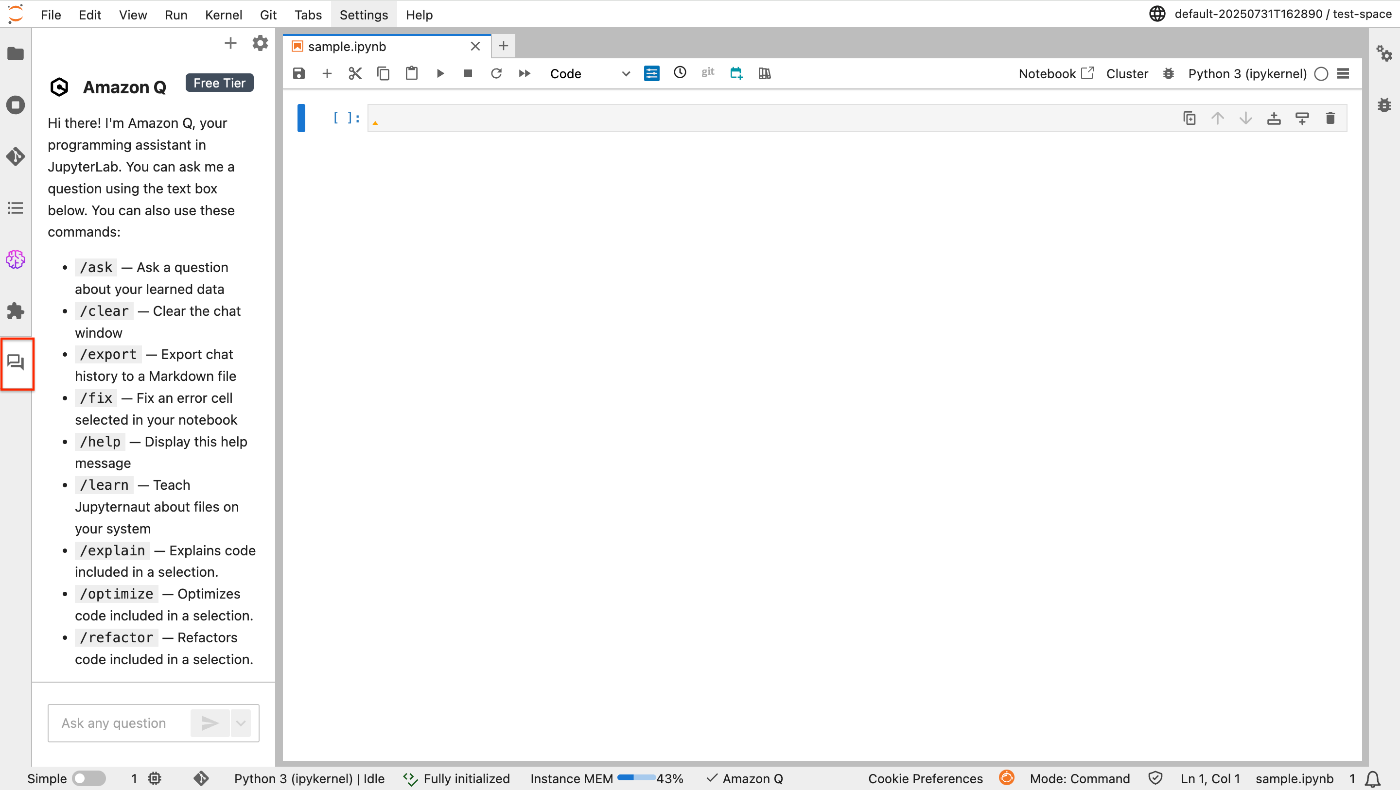Restart the kernel with circular arrow

point(496,73)
